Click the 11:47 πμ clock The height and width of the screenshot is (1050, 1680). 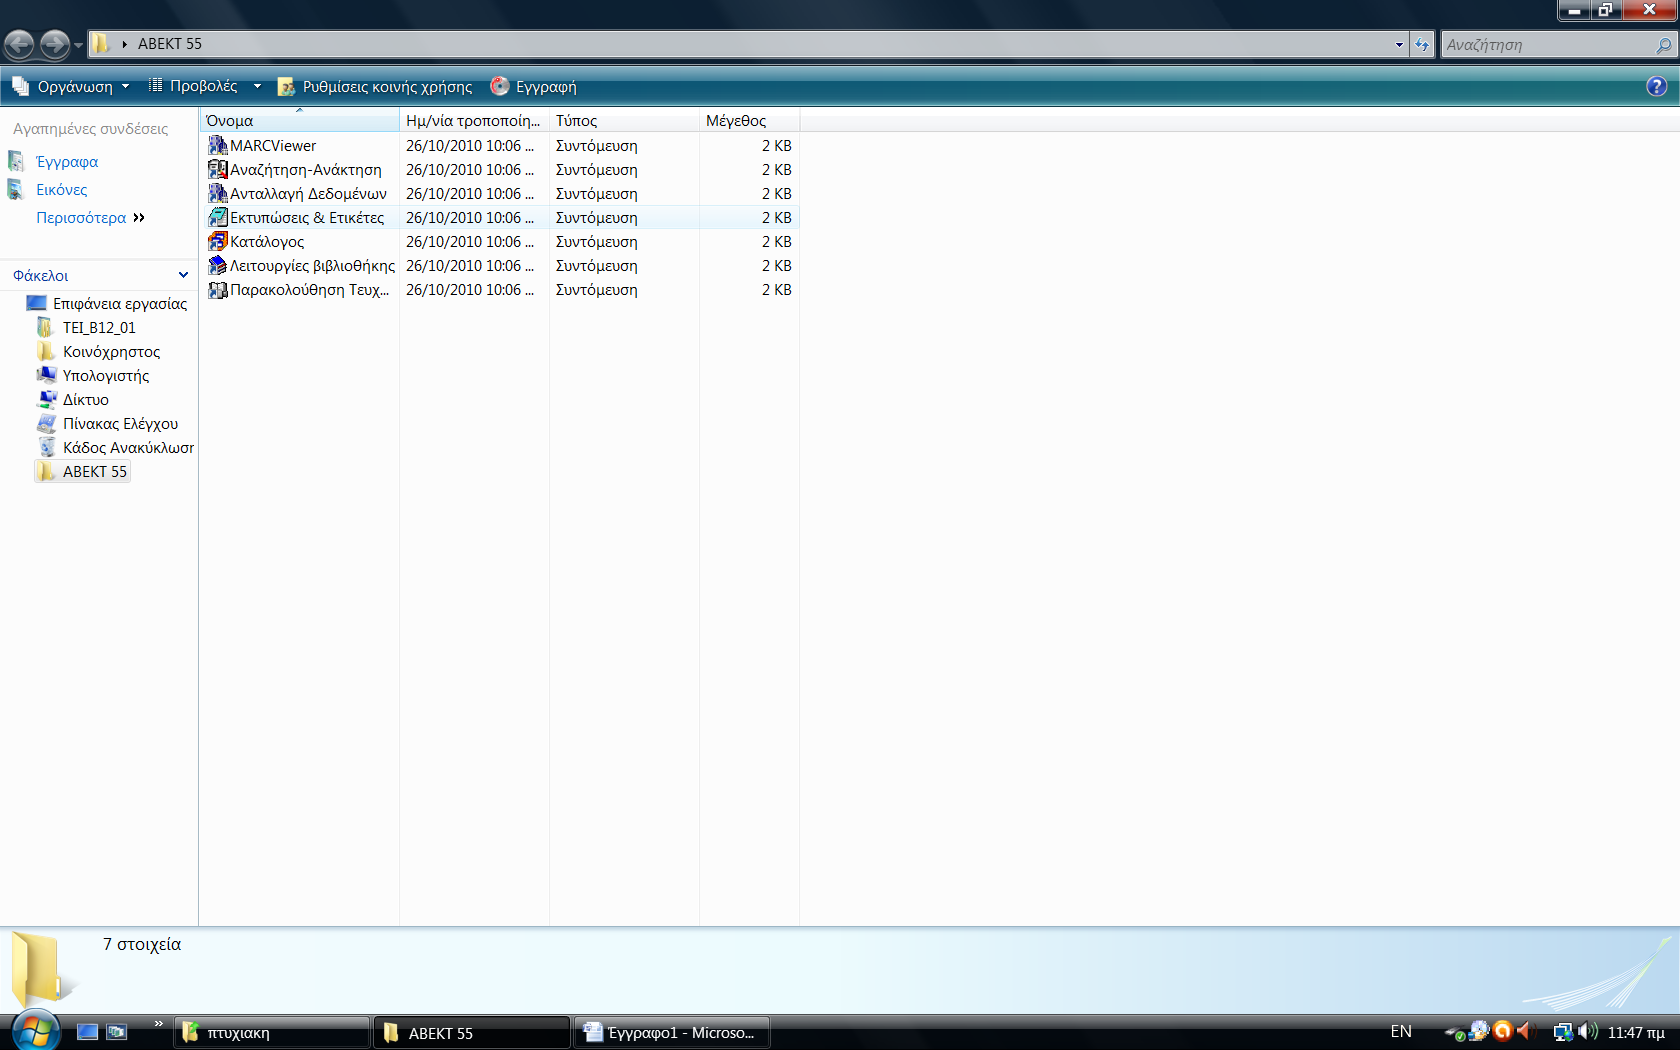click(x=1636, y=1032)
